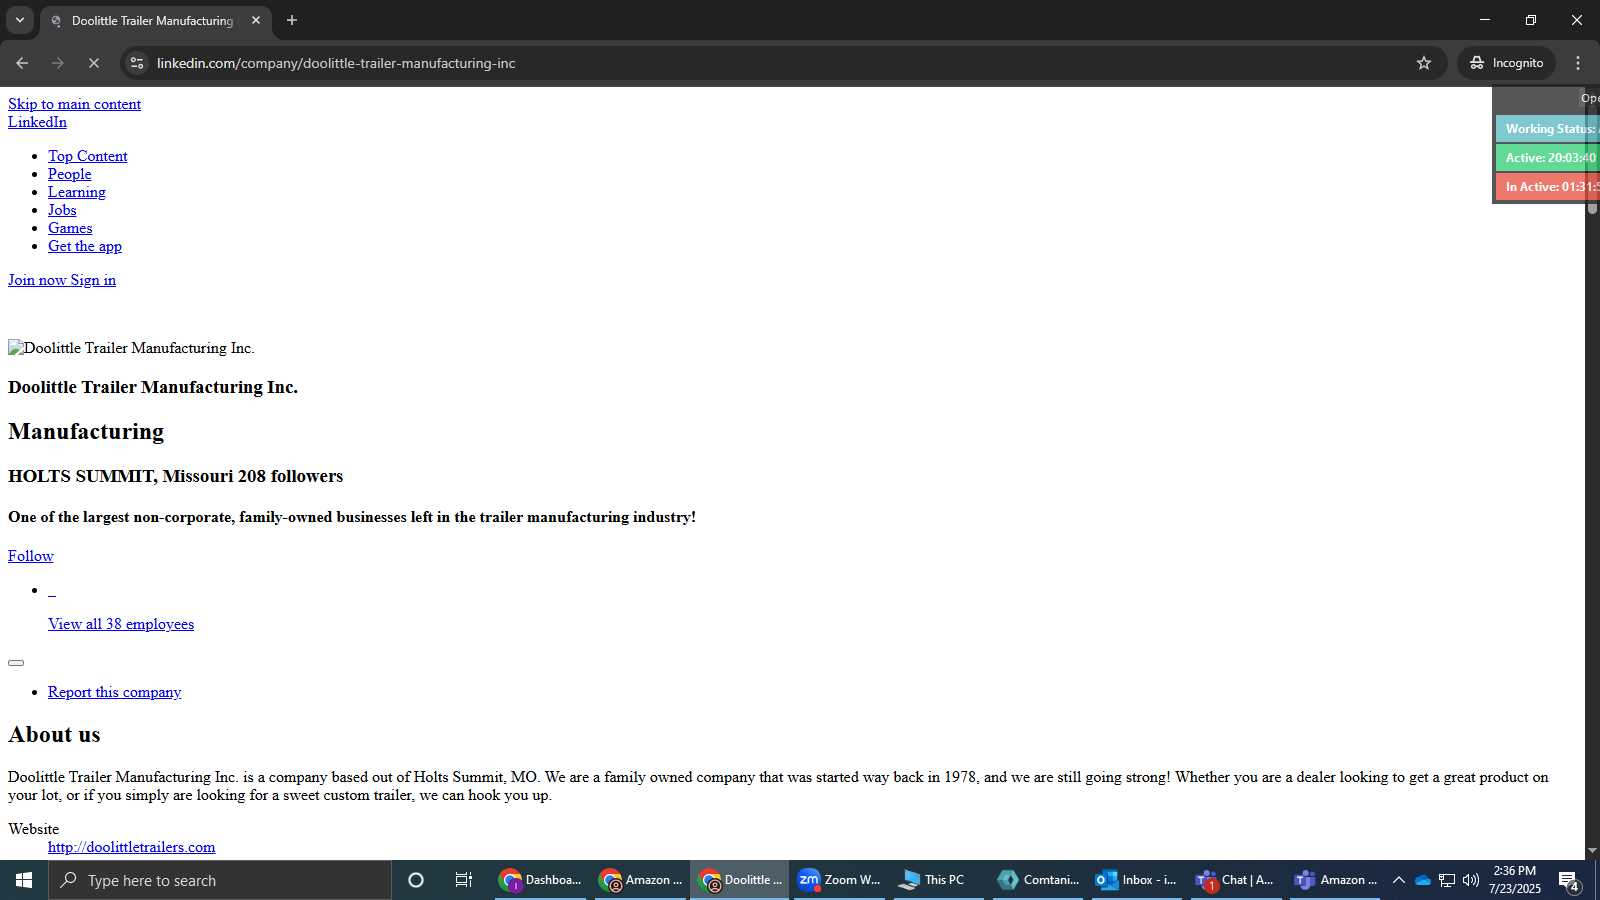Click the Doolittle company logo image
The height and width of the screenshot is (900, 1600).
tap(131, 348)
